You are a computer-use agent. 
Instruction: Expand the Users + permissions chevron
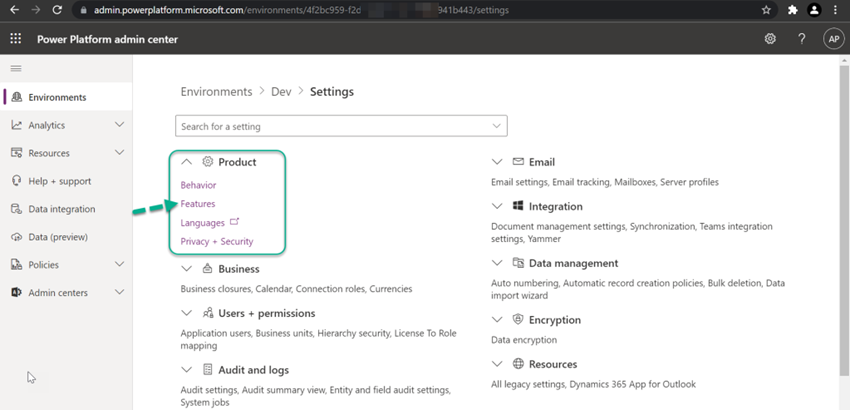(x=186, y=313)
